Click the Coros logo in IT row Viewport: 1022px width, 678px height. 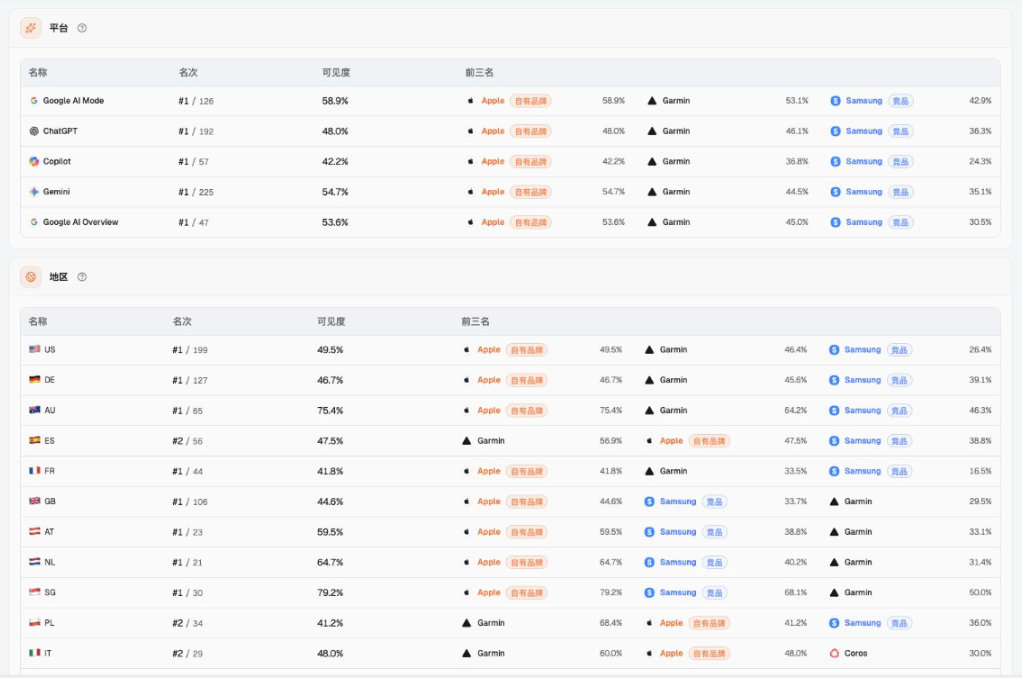(834, 653)
